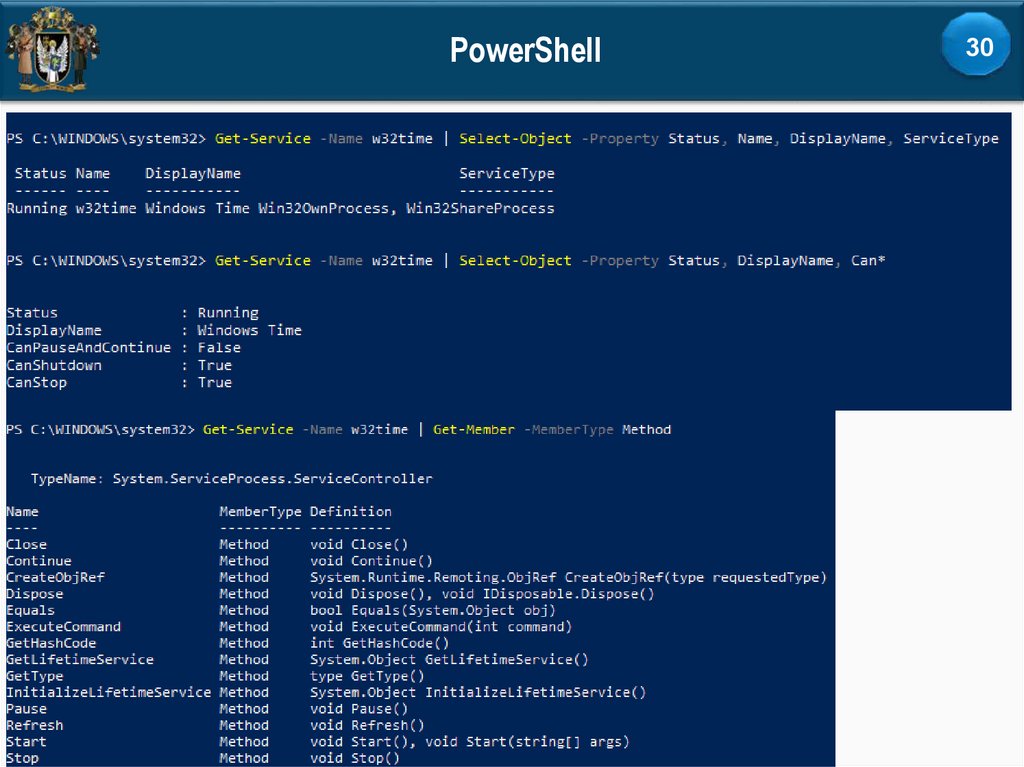The image size is (1024, 767).
Task: Click the Can* wildcard parameter
Action: pyautogui.click(x=868, y=261)
